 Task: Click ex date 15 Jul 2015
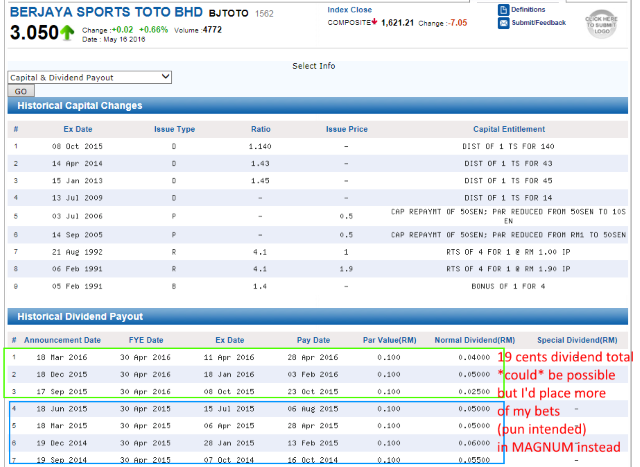(229, 409)
